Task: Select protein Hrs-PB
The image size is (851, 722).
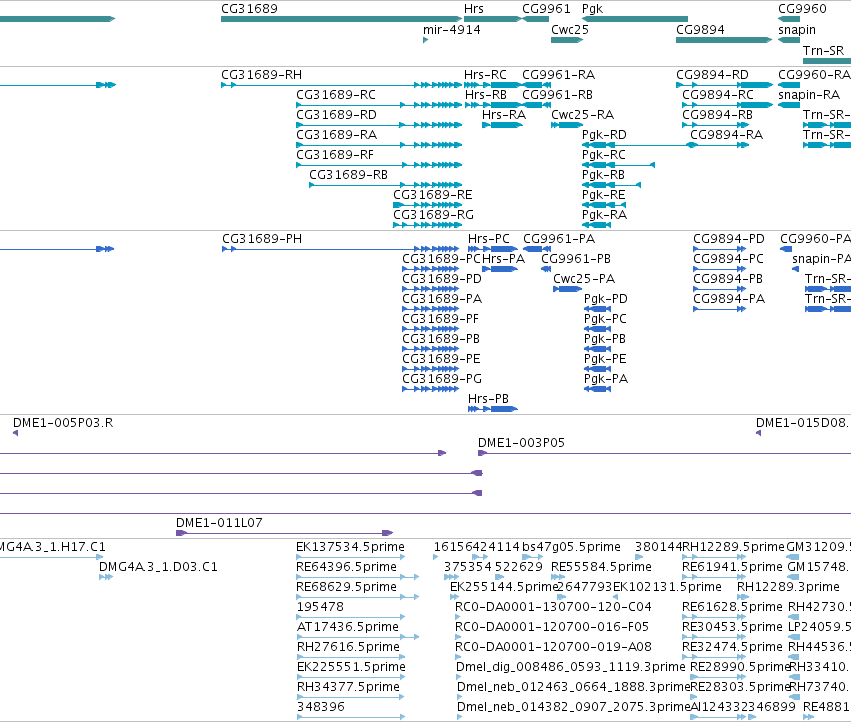Action: pyautogui.click(x=493, y=409)
